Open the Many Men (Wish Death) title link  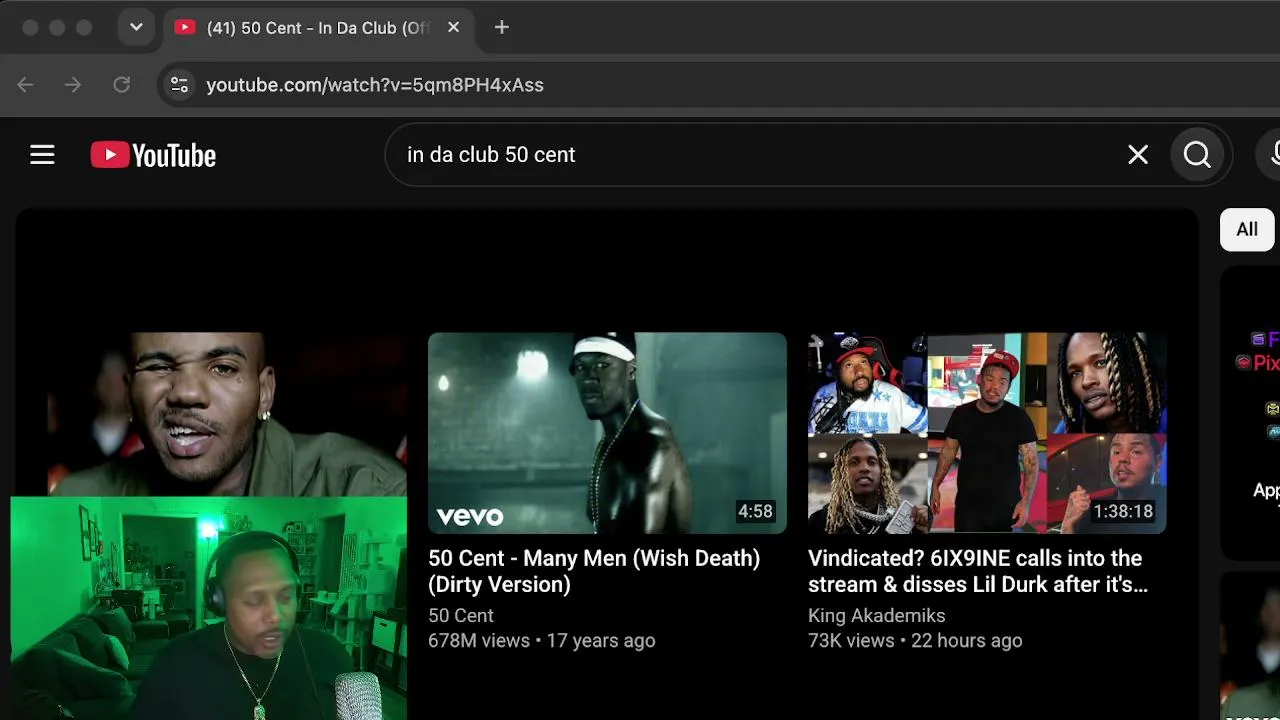click(594, 571)
